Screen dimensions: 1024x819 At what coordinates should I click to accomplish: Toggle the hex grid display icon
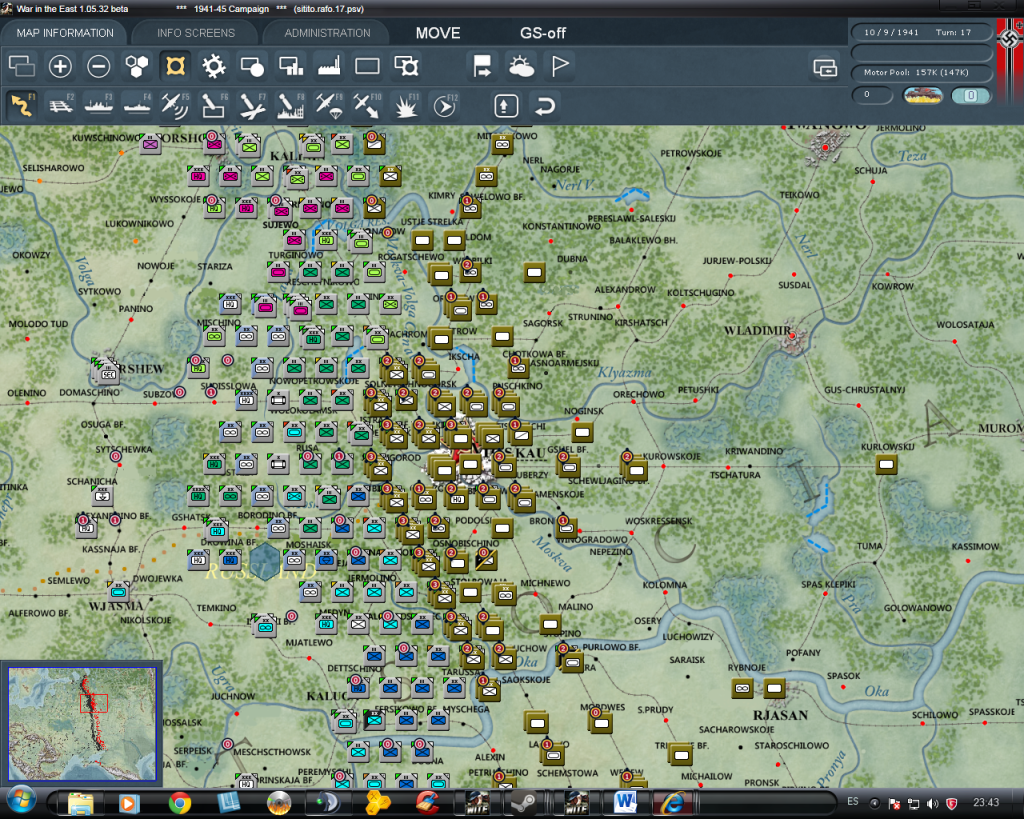pos(137,66)
